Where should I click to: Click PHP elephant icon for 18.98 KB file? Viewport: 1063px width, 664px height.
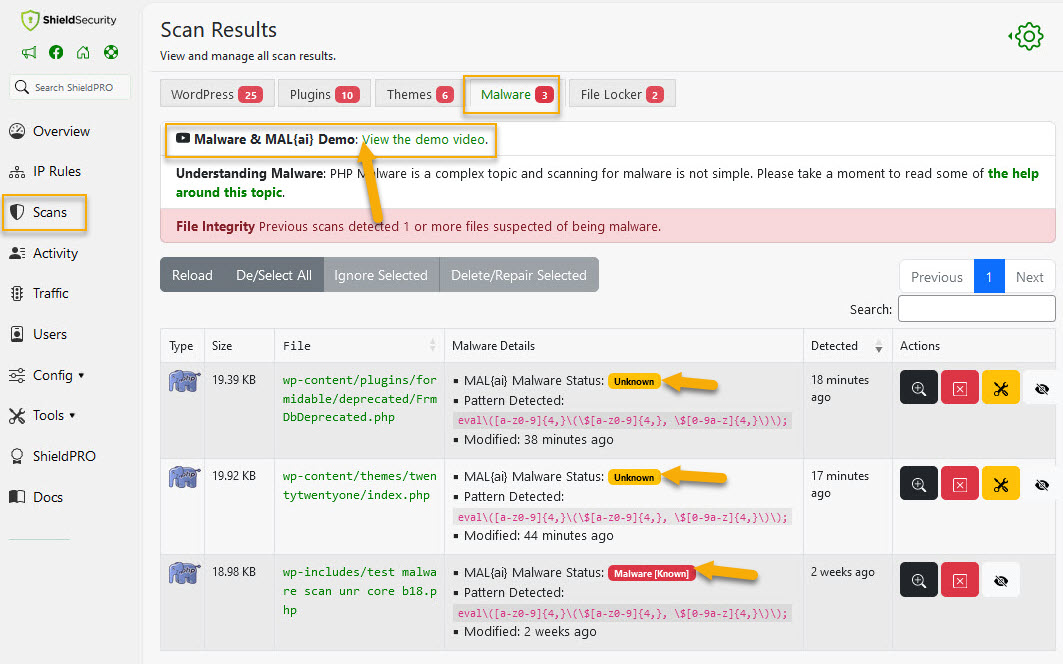(x=184, y=574)
